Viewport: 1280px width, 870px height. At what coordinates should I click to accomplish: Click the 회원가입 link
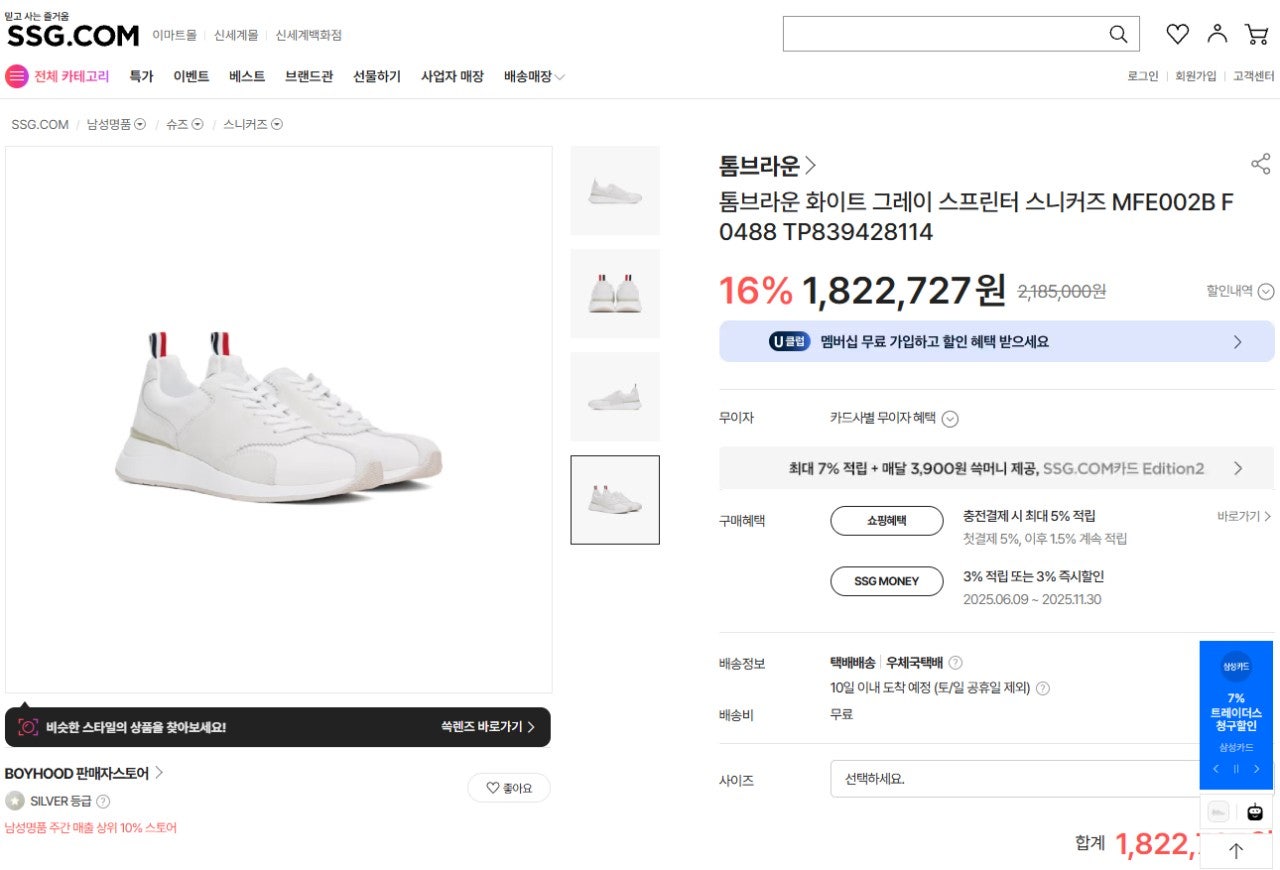(x=1195, y=76)
